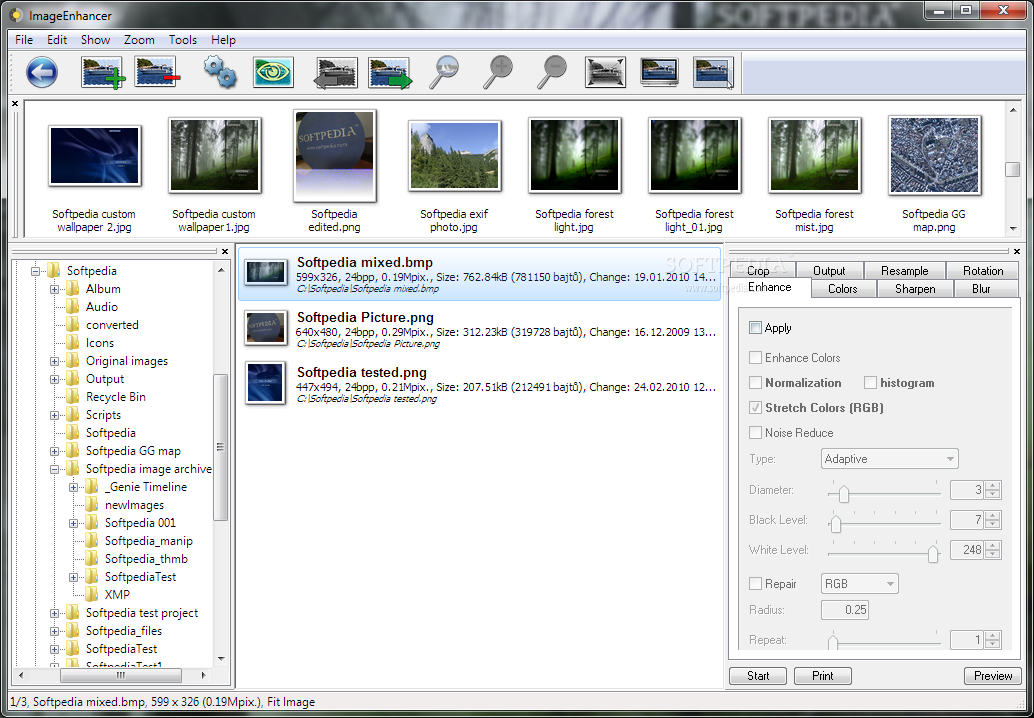Open the Repair RGB dropdown

tap(859, 584)
